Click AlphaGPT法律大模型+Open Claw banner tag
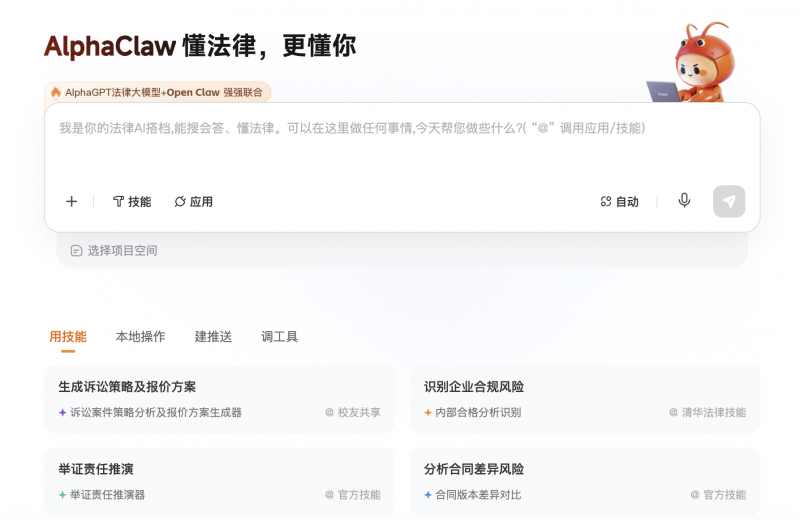Screen dimensions: 800x520 click(x=157, y=92)
